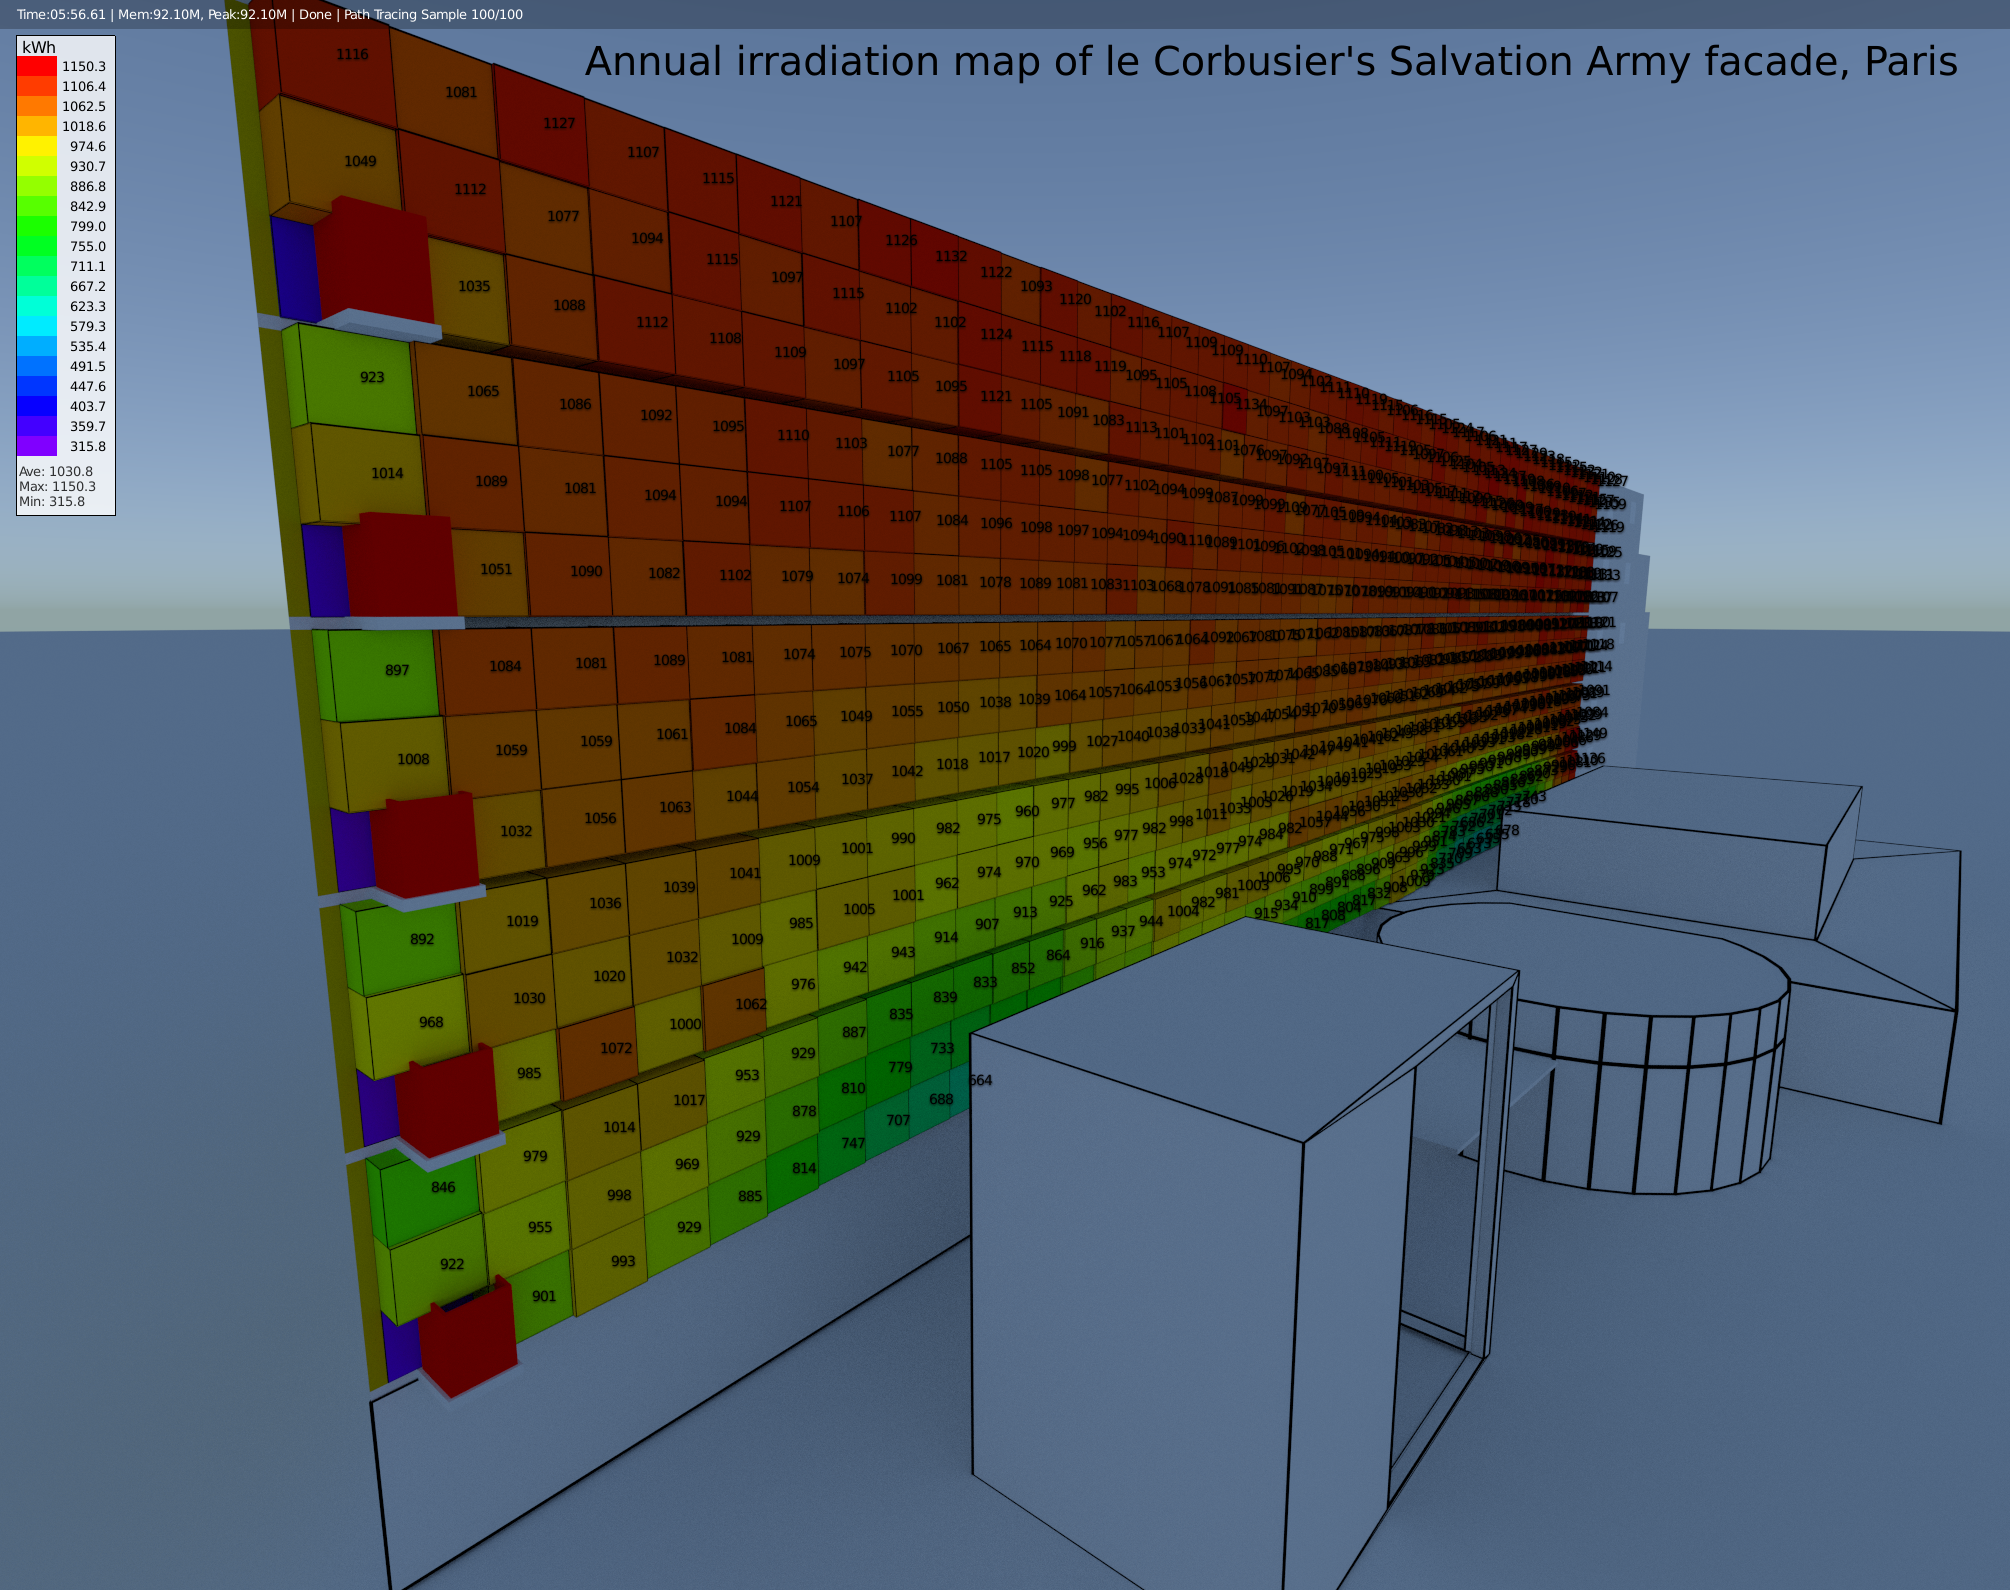Click the 711.1 legend swatch
This screenshot has width=2010, height=1590.
[37, 266]
